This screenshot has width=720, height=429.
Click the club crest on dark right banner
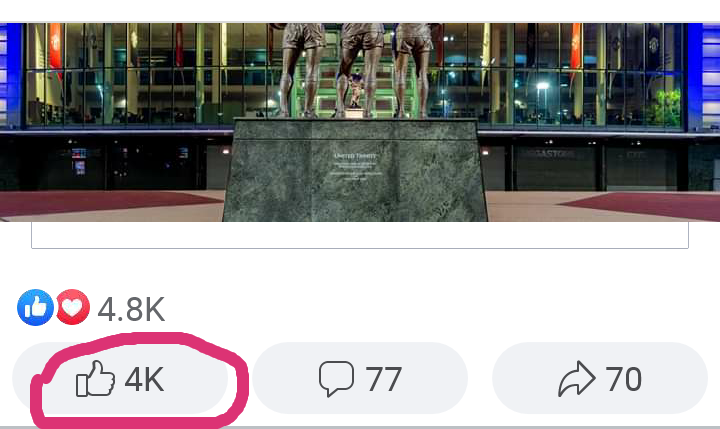coord(654,45)
